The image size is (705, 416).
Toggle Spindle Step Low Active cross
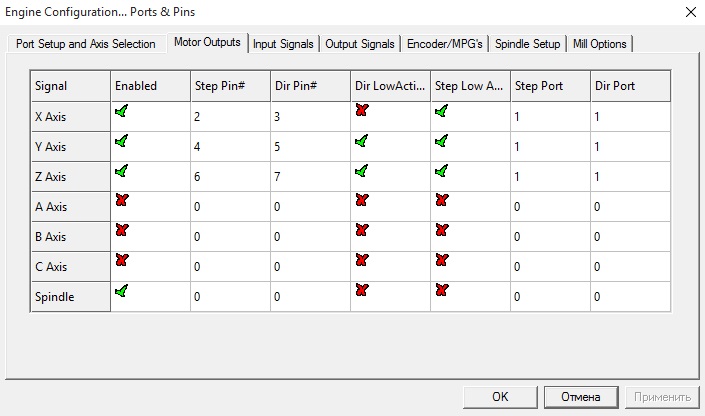pos(442,291)
